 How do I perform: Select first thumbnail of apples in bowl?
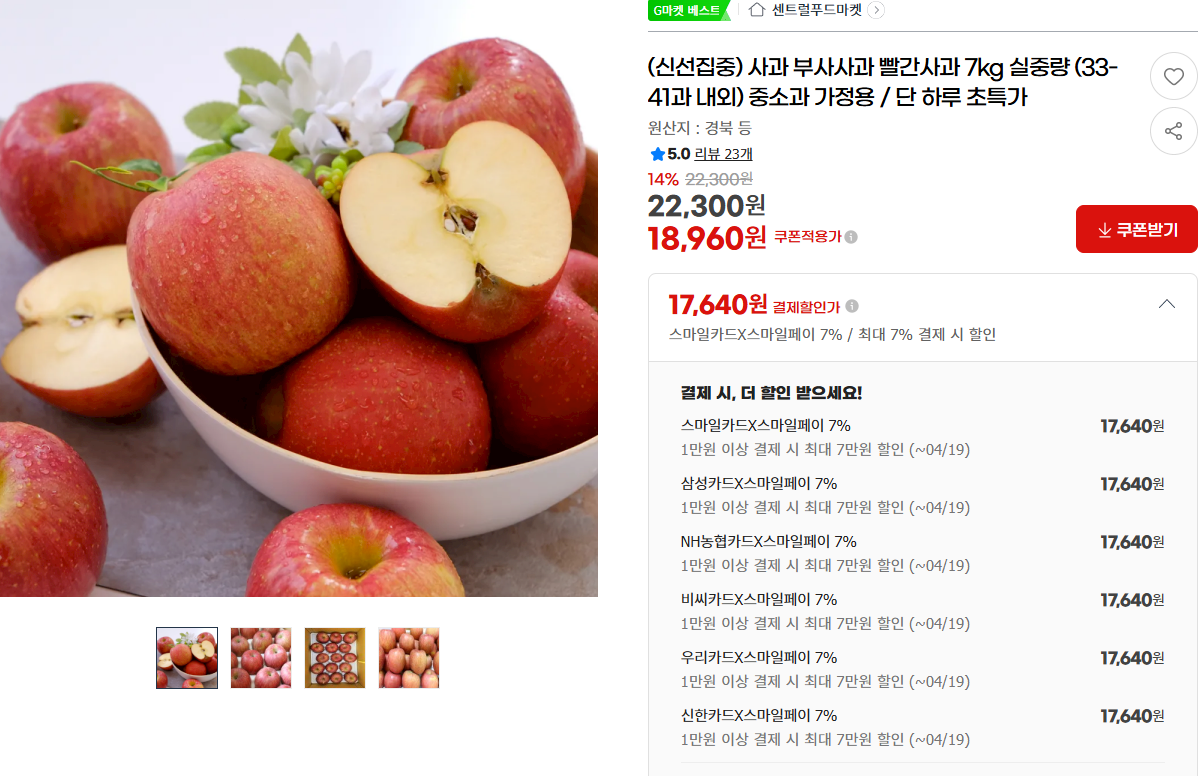187,658
